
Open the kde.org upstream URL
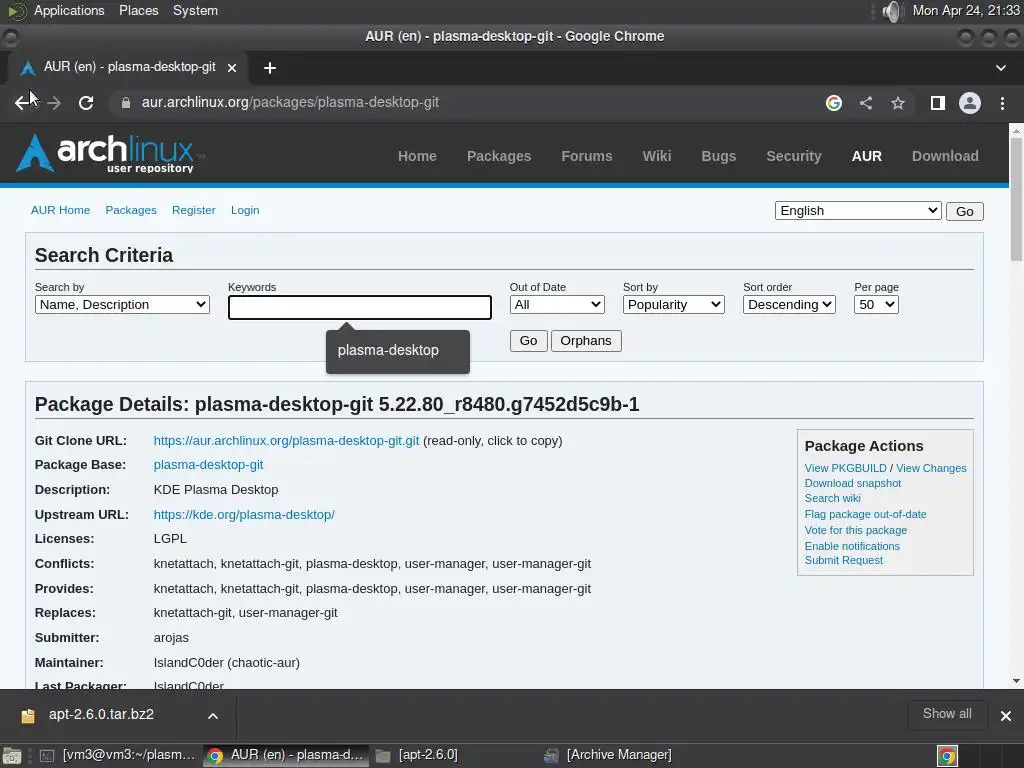tap(244, 515)
